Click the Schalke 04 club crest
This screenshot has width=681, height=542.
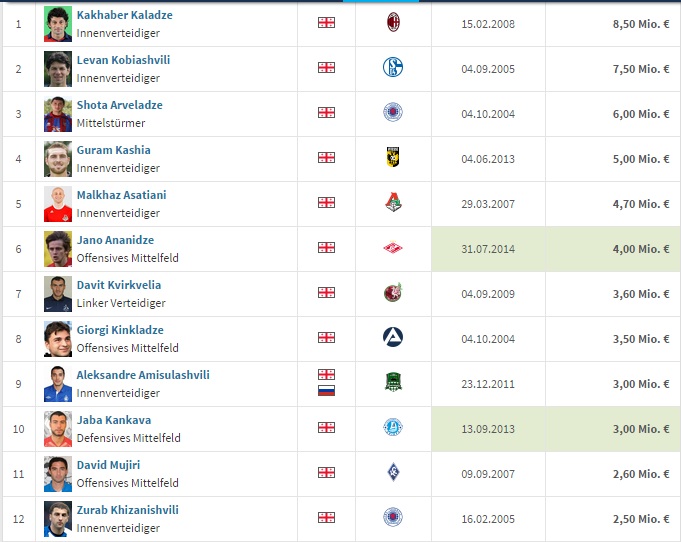click(x=393, y=67)
